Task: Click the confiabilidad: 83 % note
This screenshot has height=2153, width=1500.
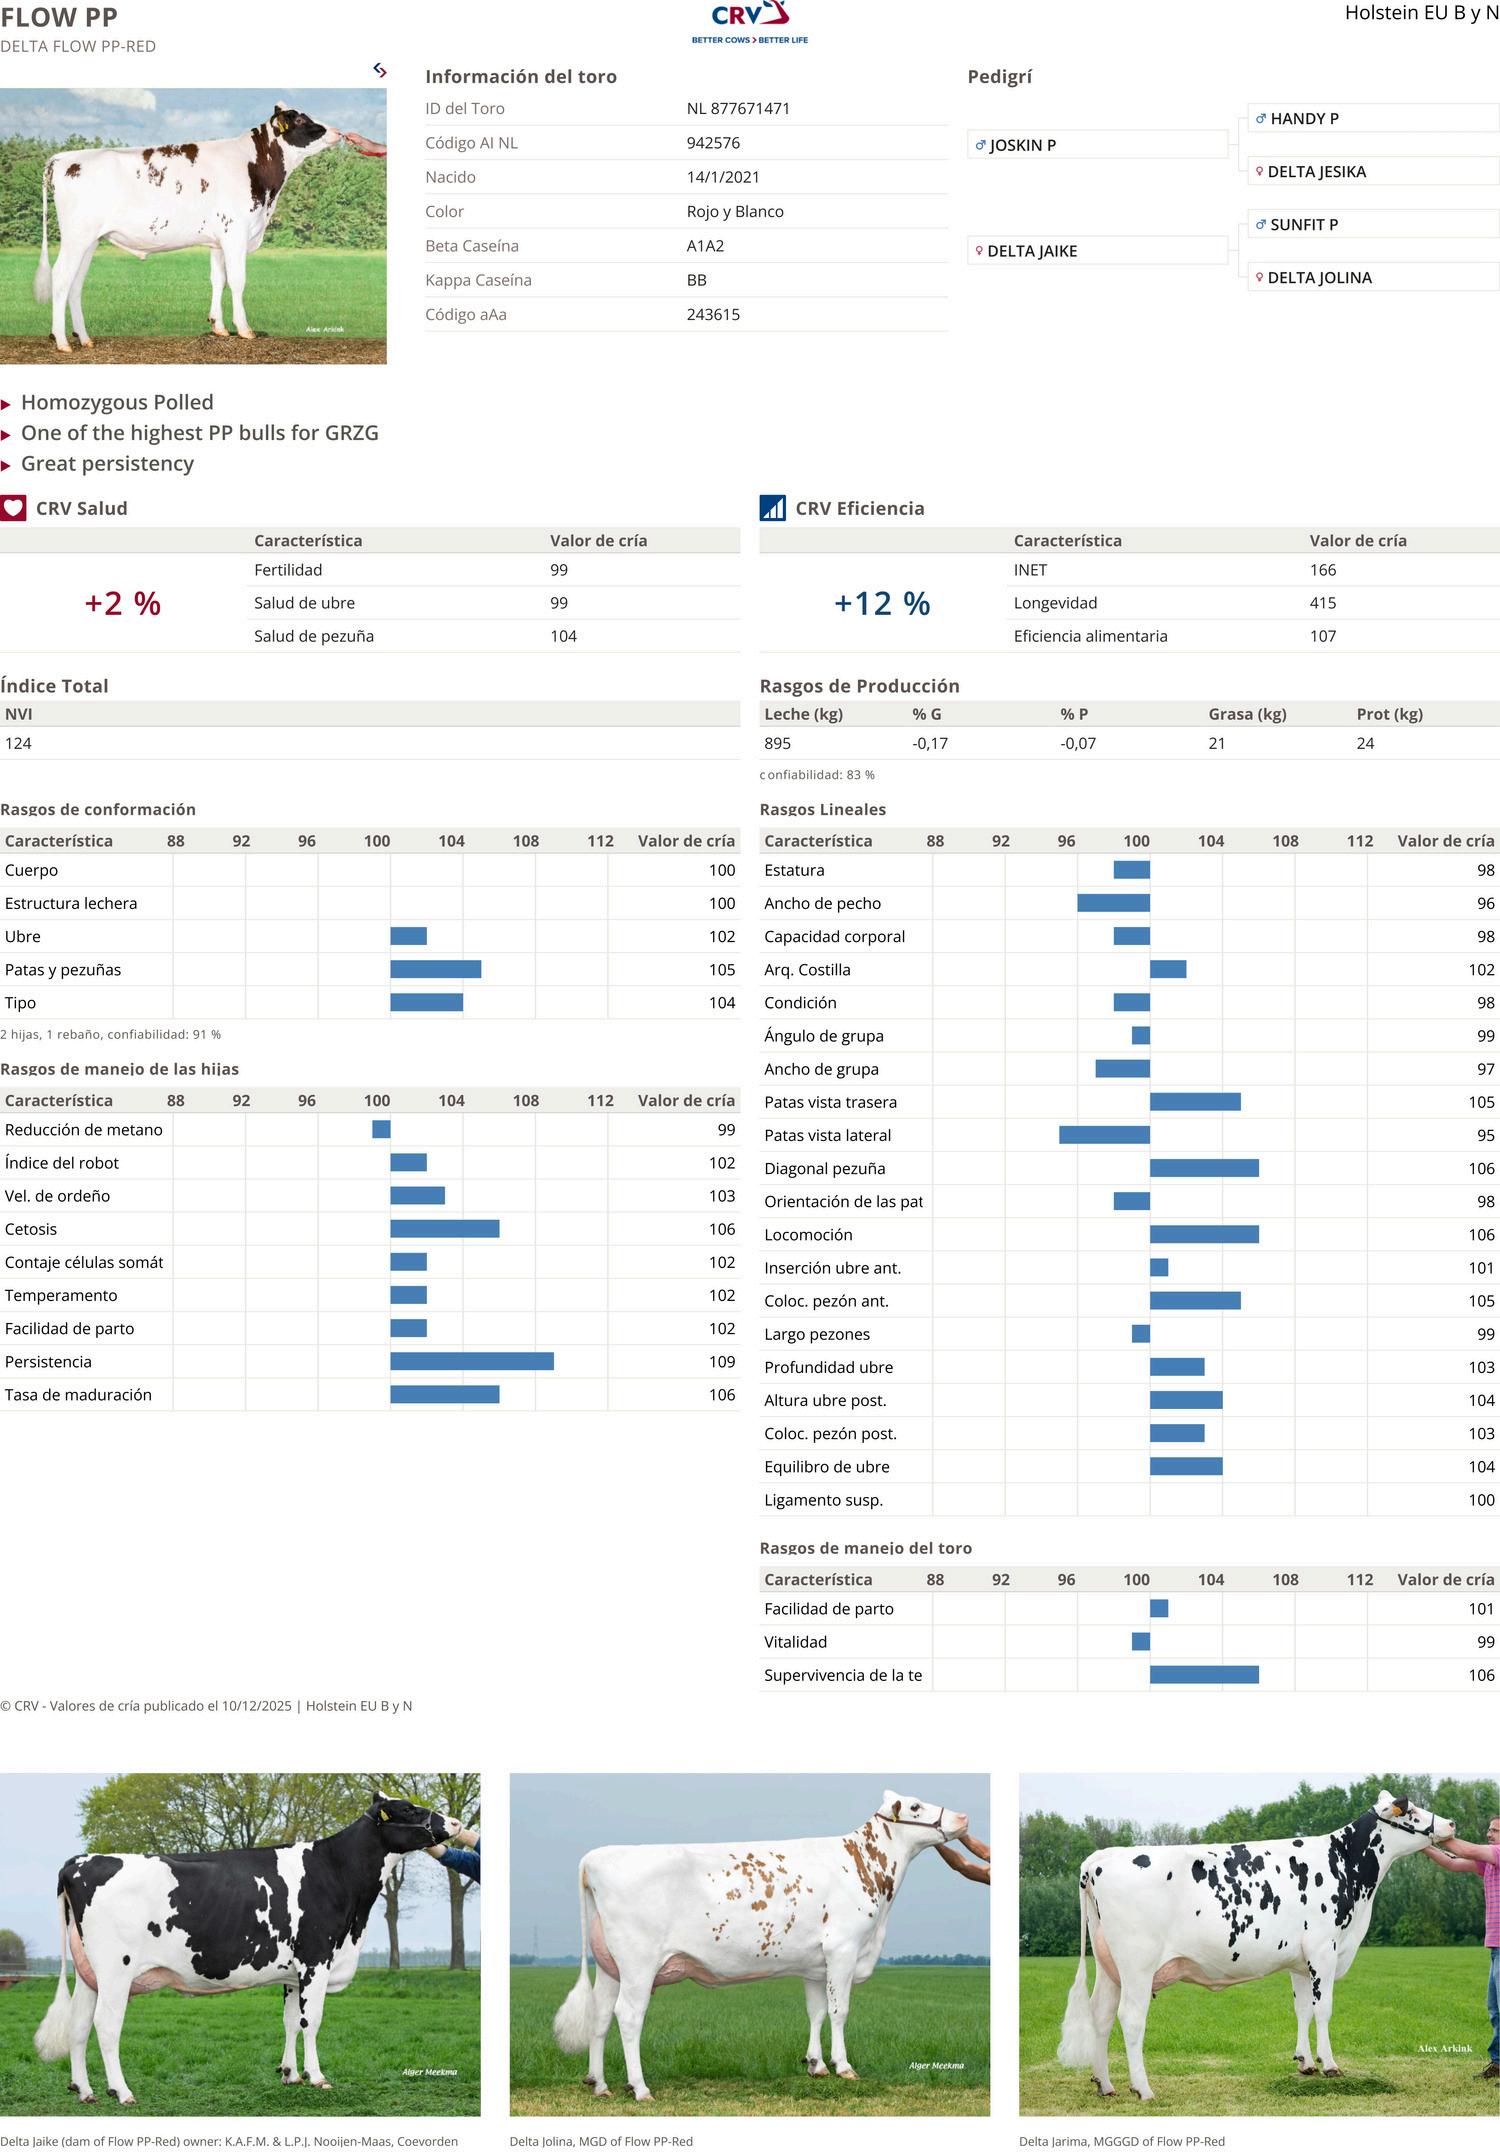Action: (817, 775)
